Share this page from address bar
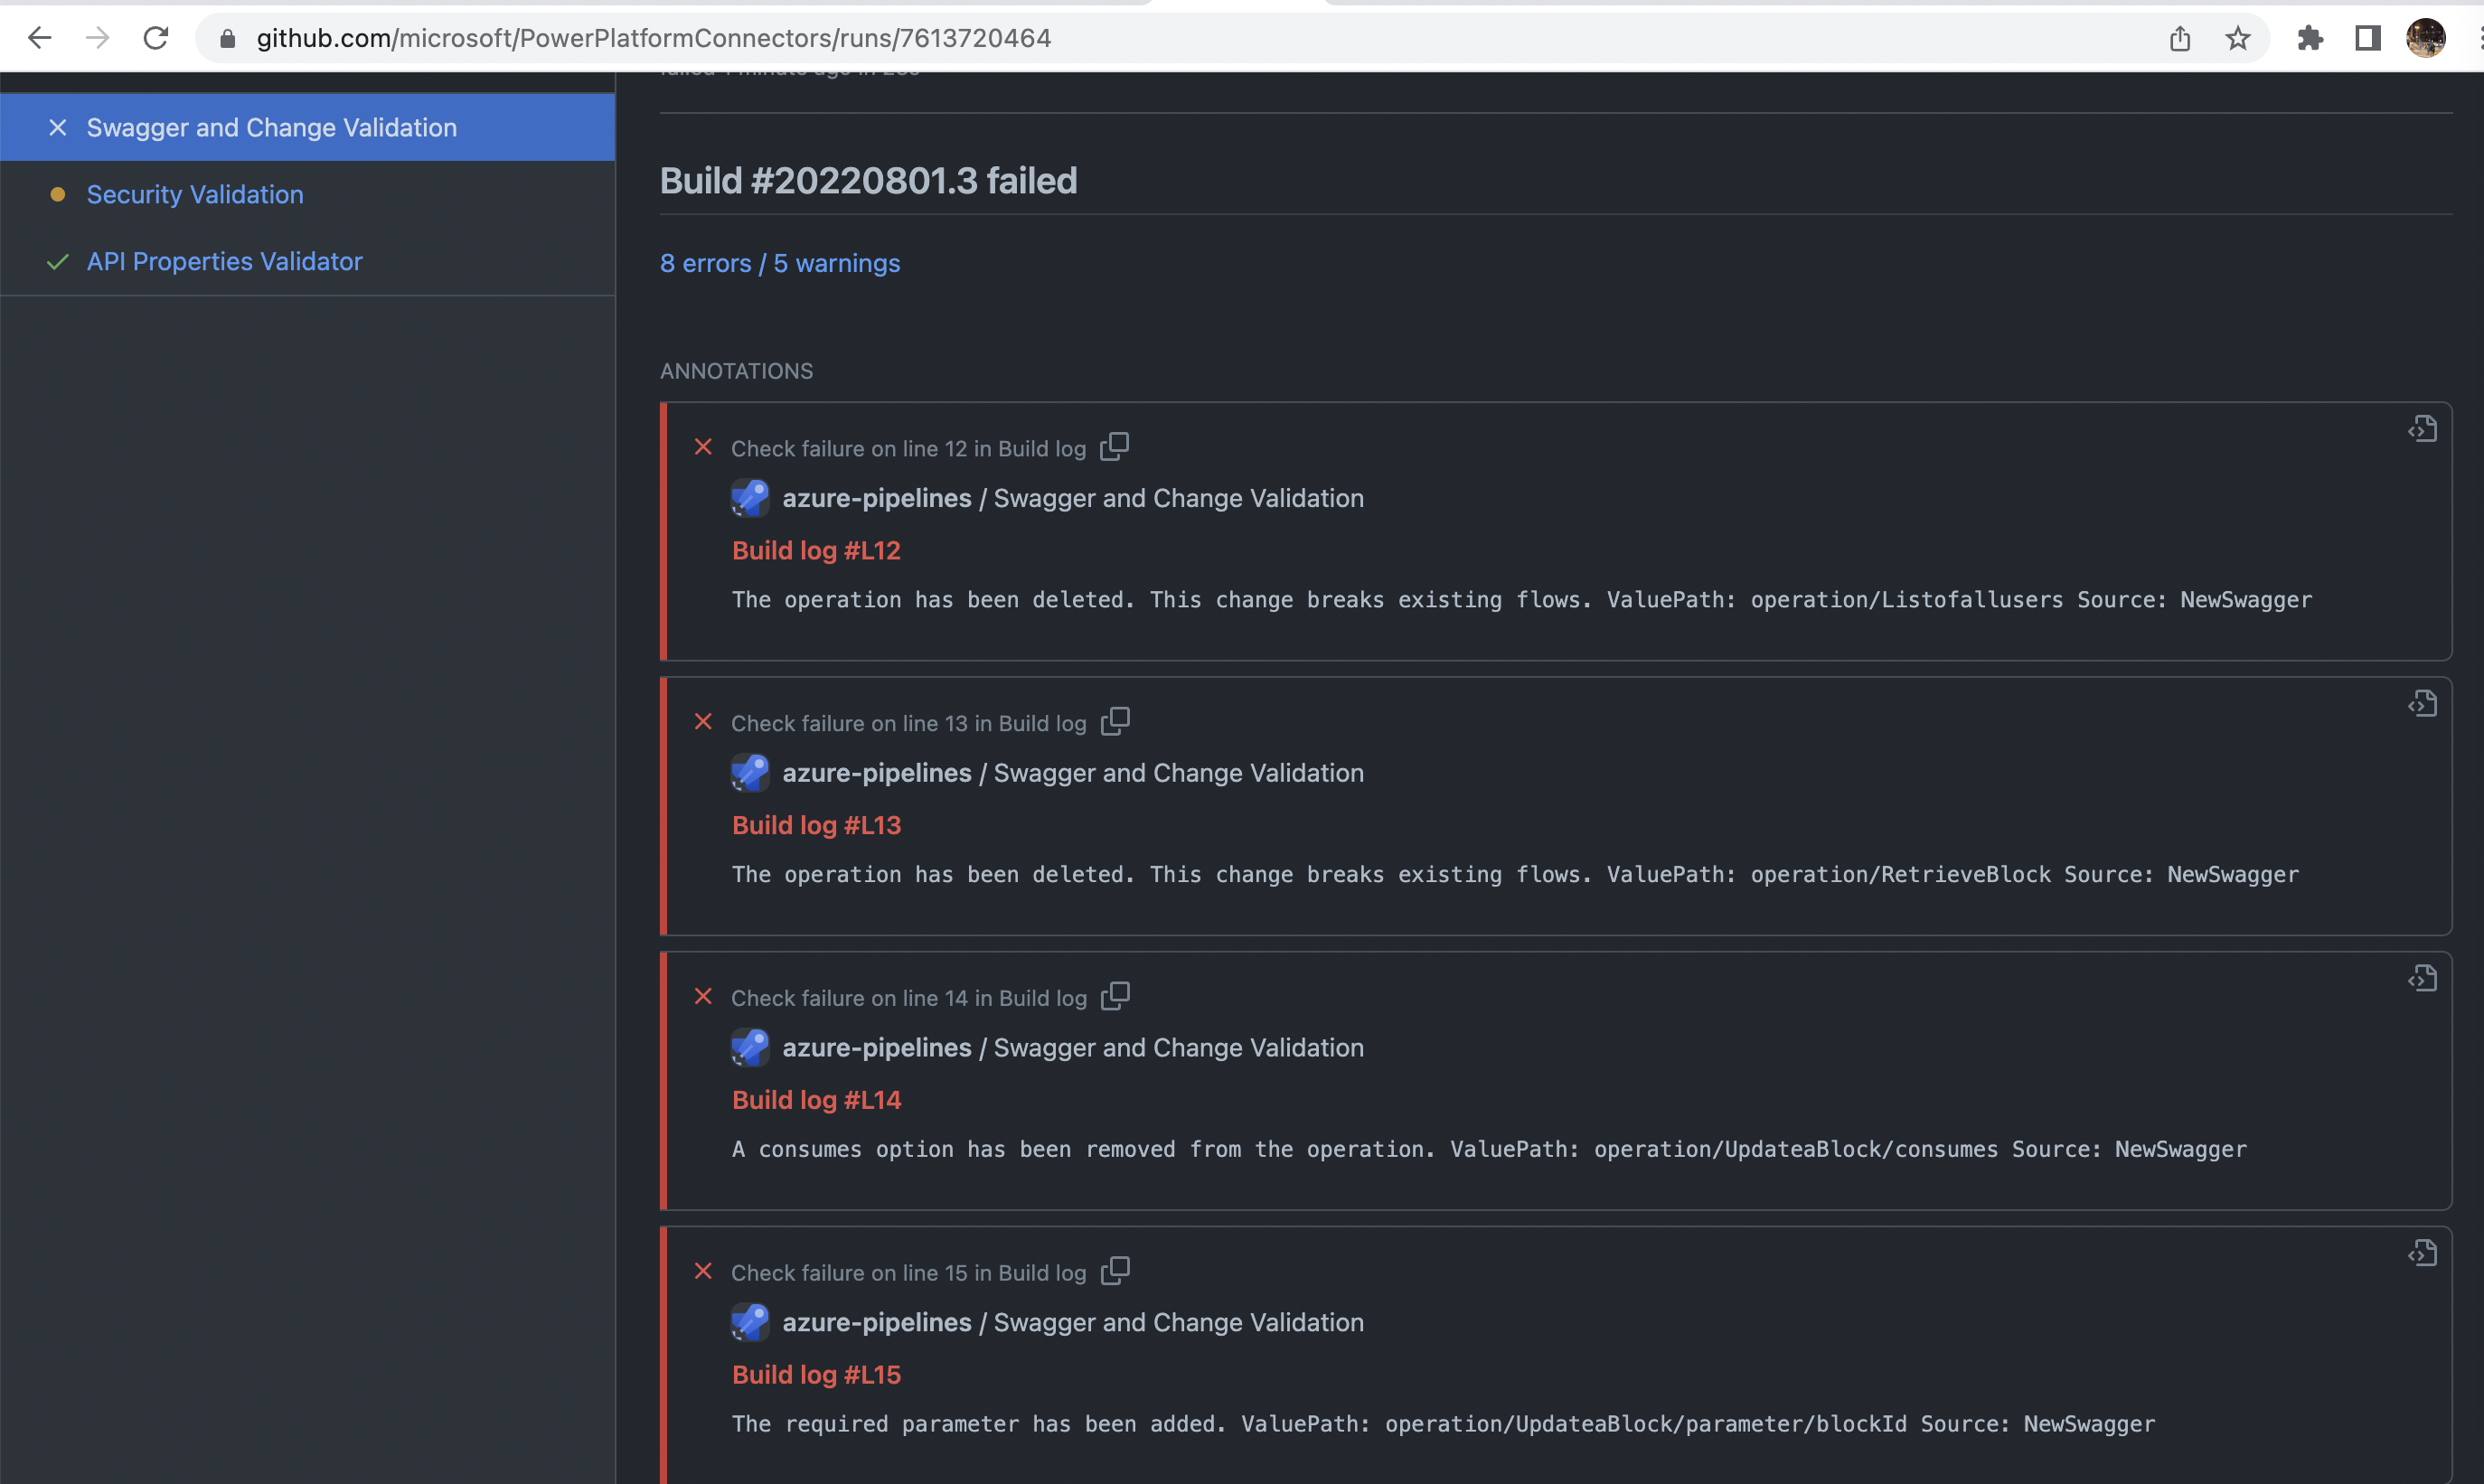The image size is (2484, 1484). pos(2180,38)
